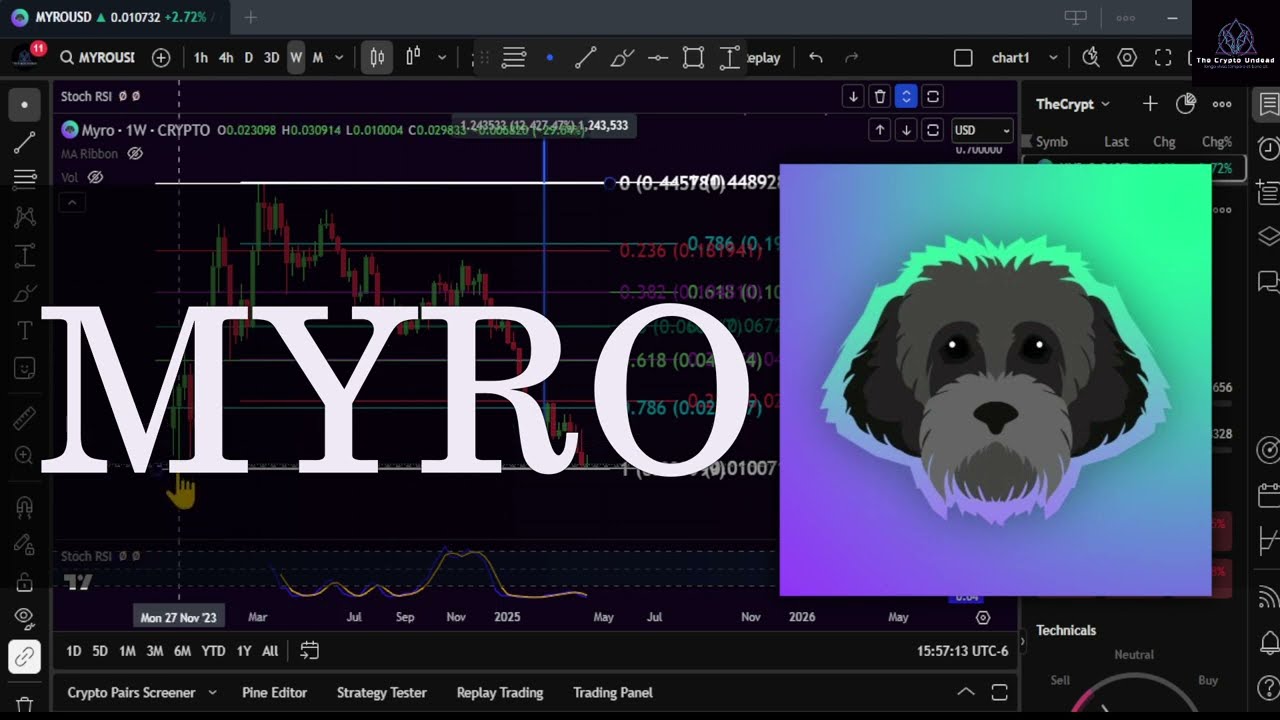This screenshot has height=720, width=1280.
Task: Select the D daily timeframe
Action: tap(249, 58)
